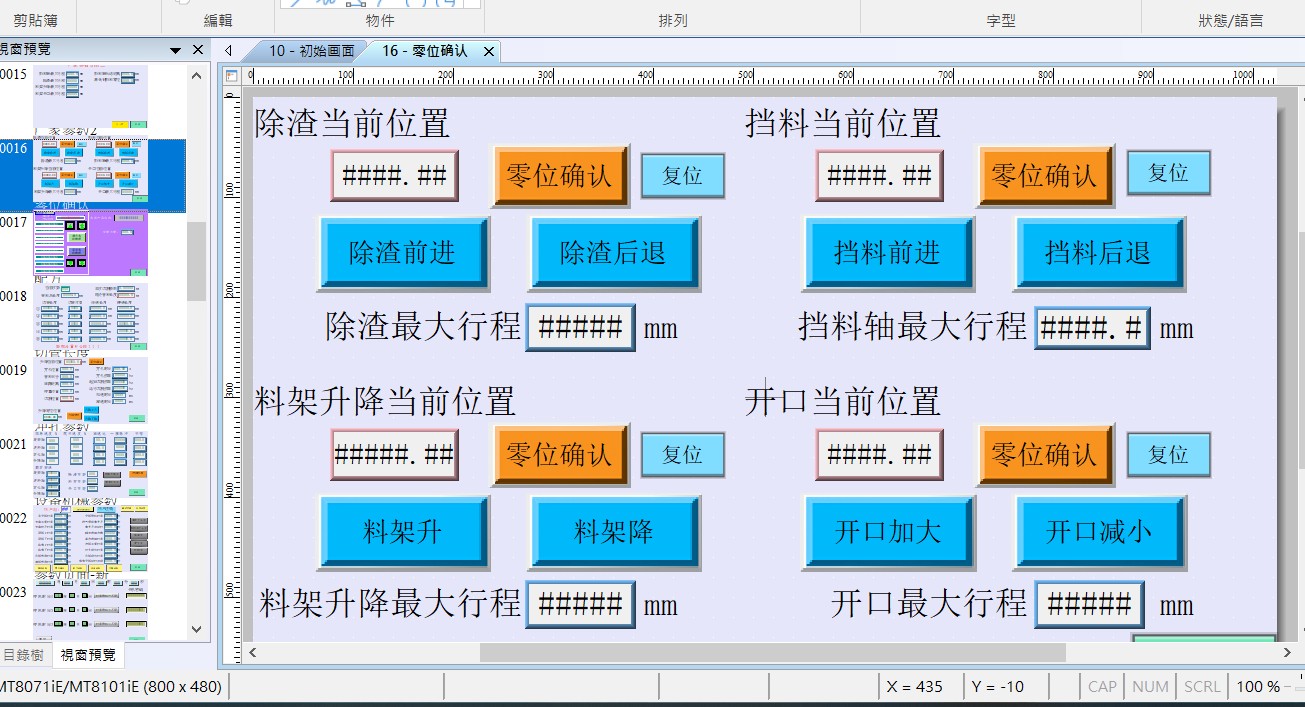Select window 0017 thumbnail in preview
Viewport: 1305px width, 707px height.
point(90,243)
